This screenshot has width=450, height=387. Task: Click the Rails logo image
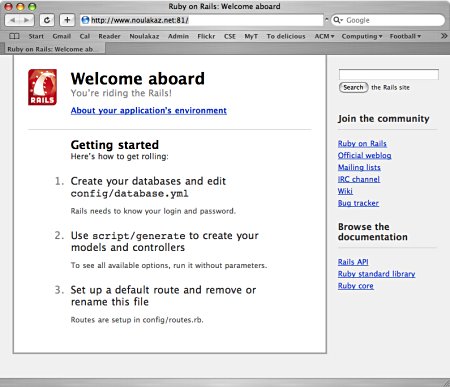point(42,87)
